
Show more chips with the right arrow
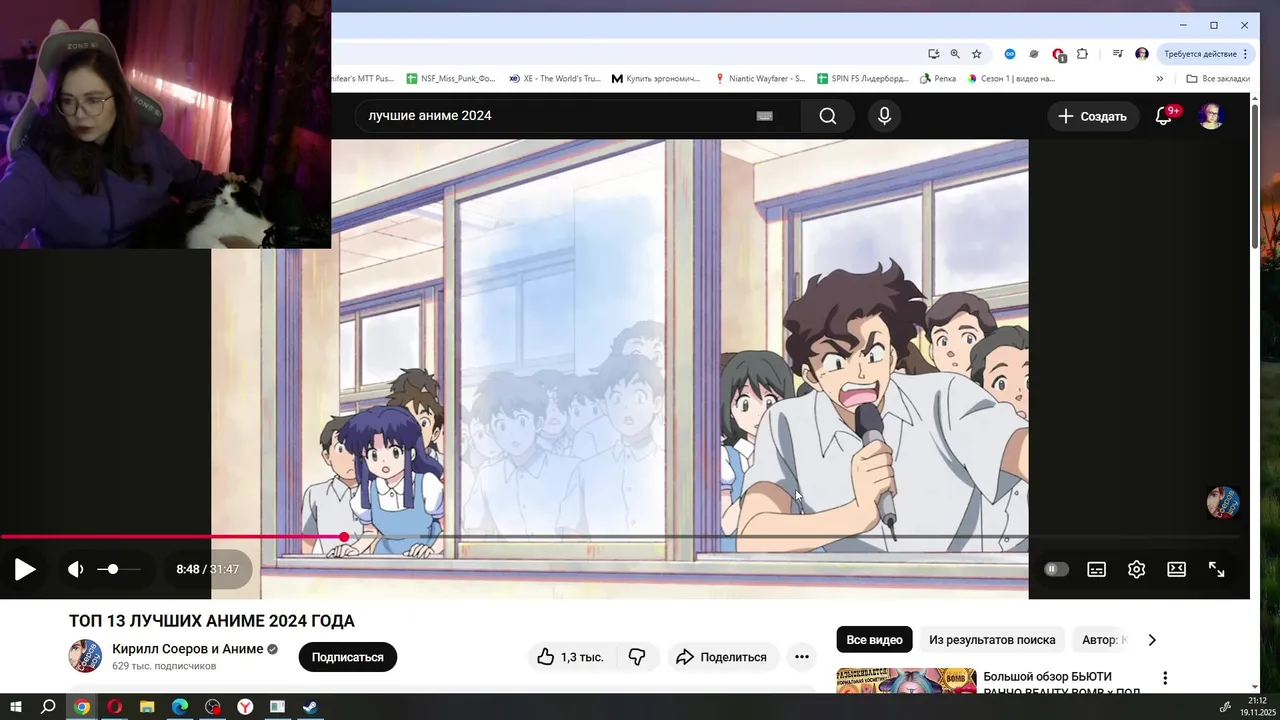click(1151, 640)
